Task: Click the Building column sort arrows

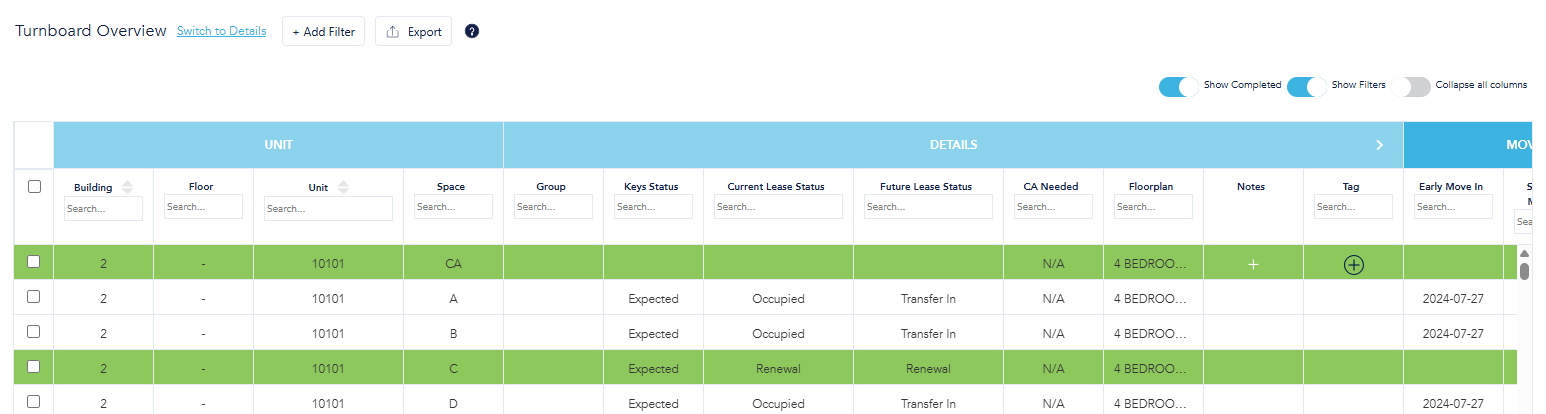Action: click(127, 187)
